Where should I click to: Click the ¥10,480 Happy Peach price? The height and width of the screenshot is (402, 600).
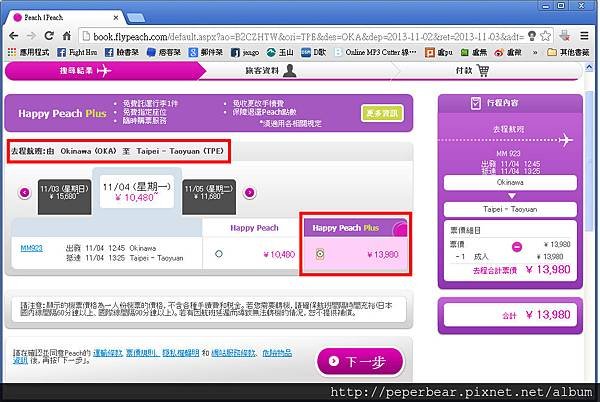pos(279,254)
